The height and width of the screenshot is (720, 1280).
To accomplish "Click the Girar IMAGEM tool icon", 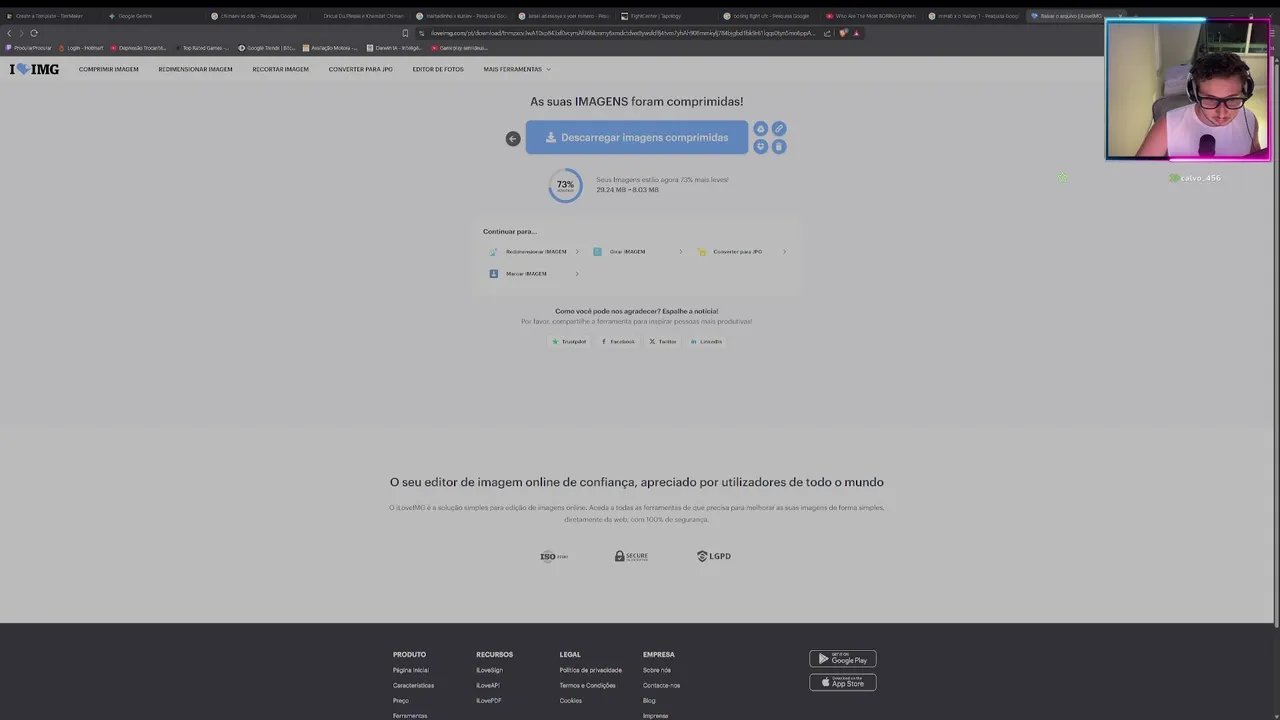I will 597,252.
